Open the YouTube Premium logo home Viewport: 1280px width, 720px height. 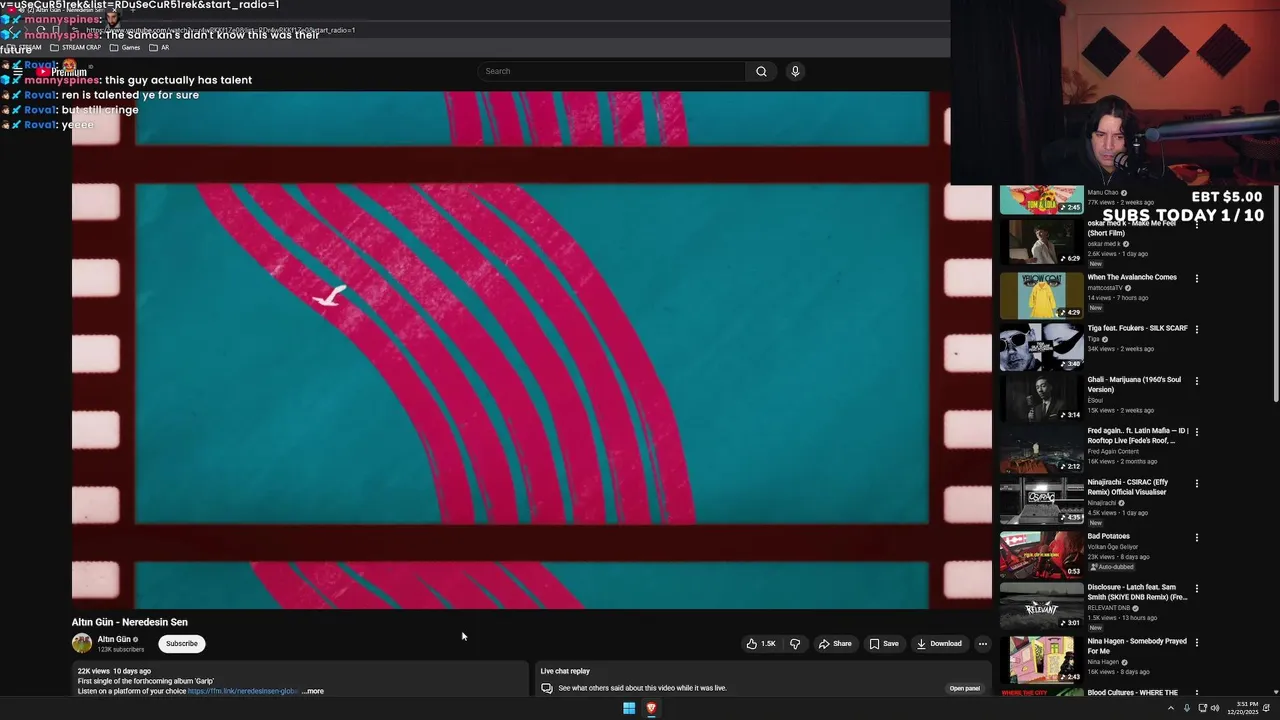pos(62,72)
